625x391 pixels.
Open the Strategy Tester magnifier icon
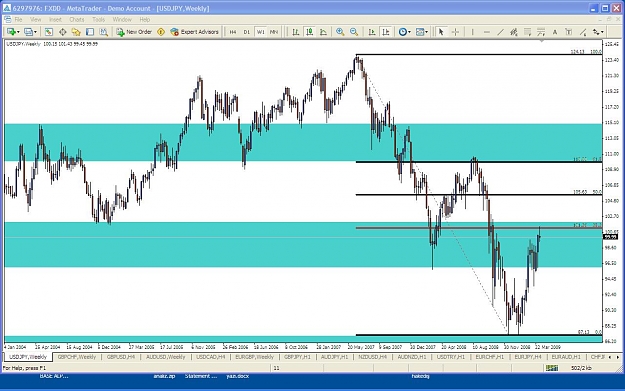[x=104, y=32]
